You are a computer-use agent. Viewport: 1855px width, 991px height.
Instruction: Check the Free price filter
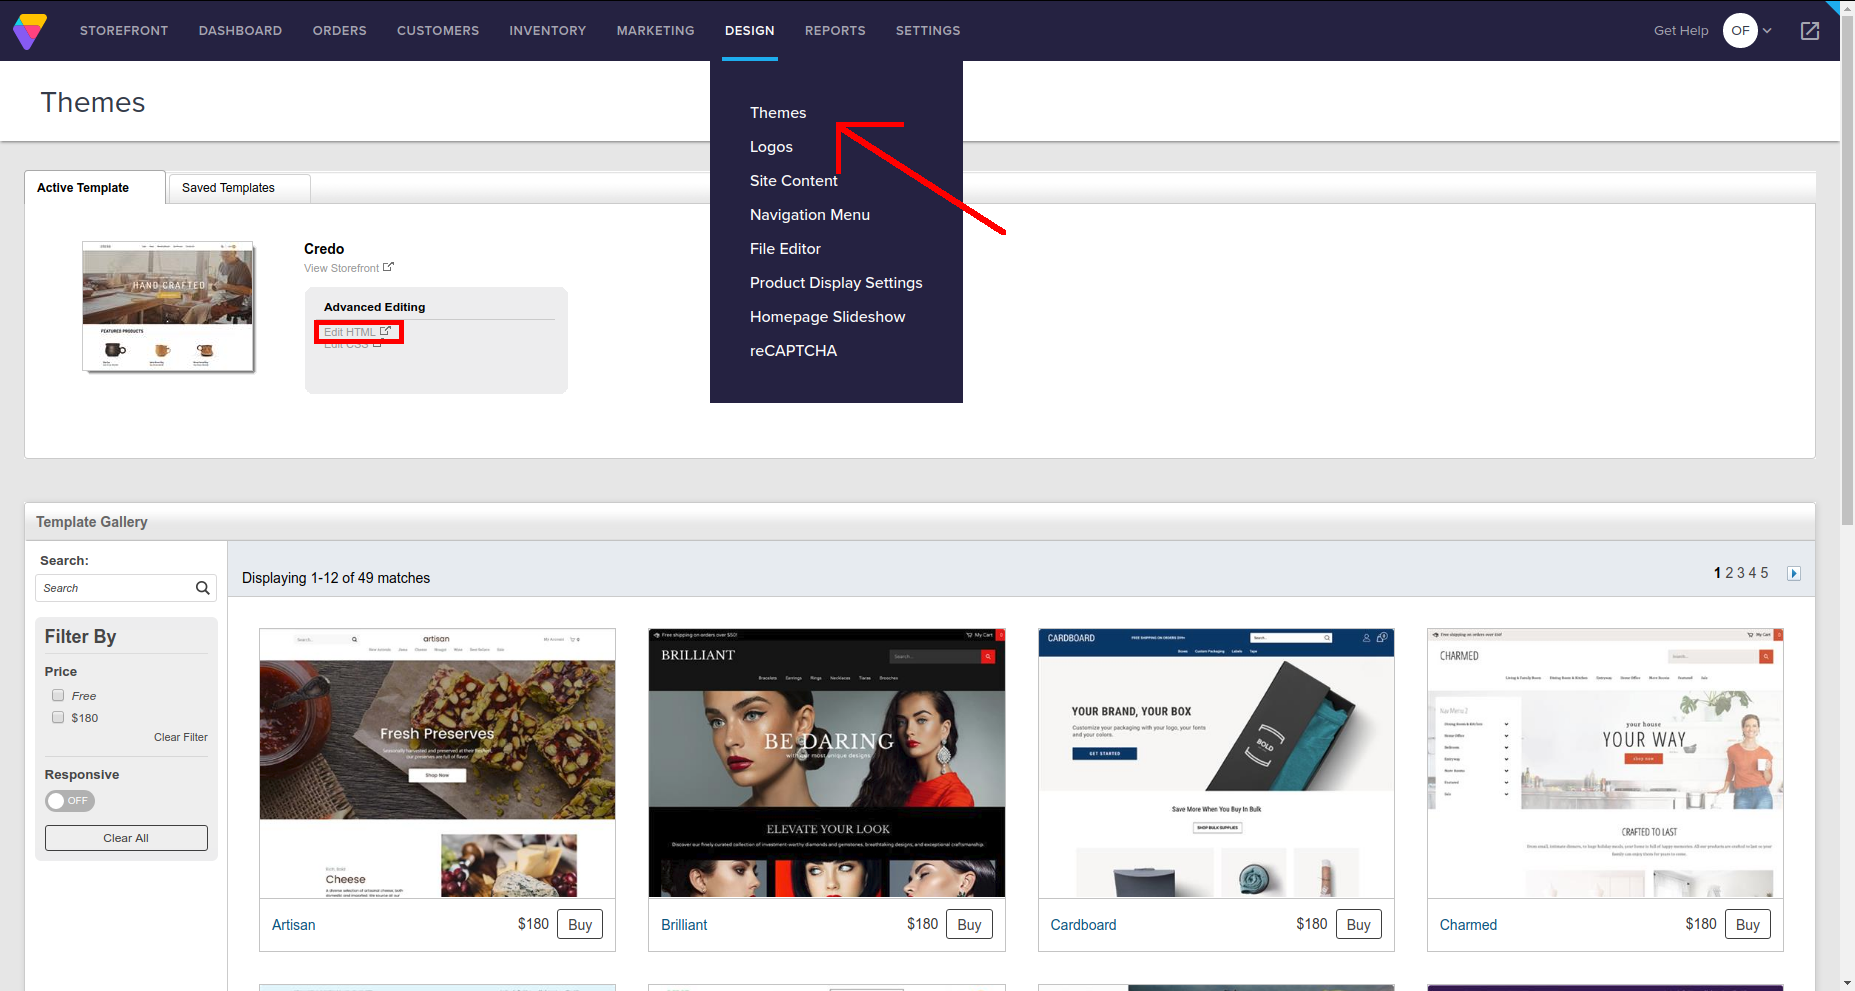coord(58,695)
